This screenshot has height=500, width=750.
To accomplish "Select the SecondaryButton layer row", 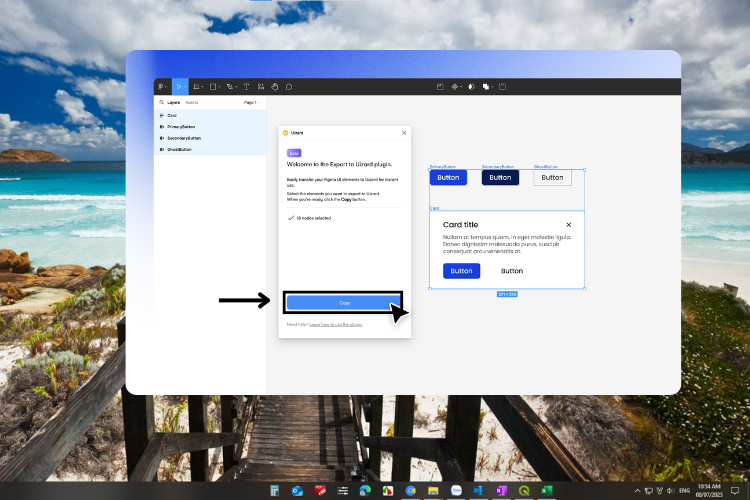I will [x=210, y=138].
